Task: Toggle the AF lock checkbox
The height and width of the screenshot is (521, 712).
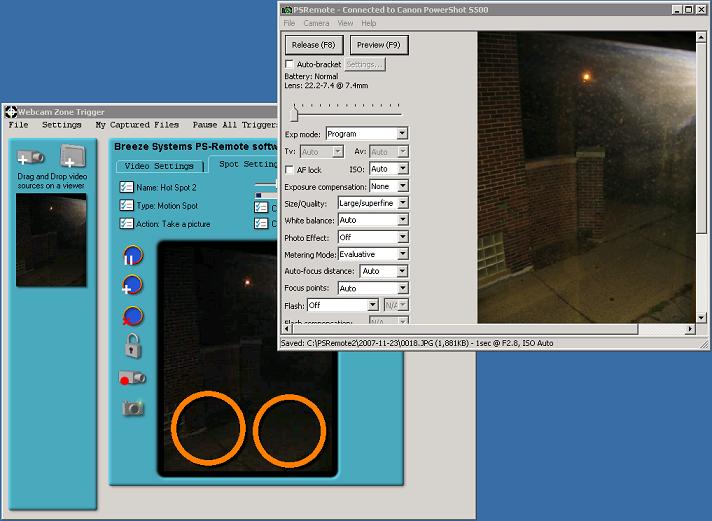Action: pyautogui.click(x=289, y=169)
